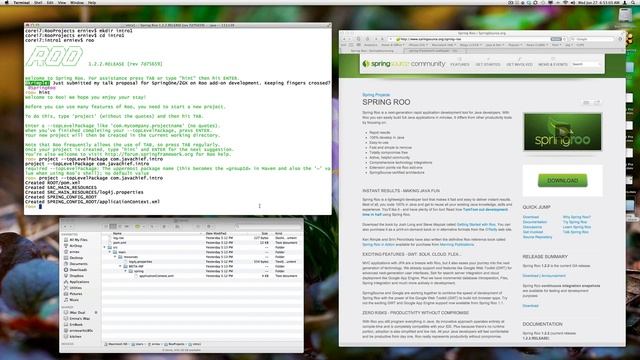The height and width of the screenshot is (360, 640).
Task: Click Users in Finder path bar
Action: point(138,344)
